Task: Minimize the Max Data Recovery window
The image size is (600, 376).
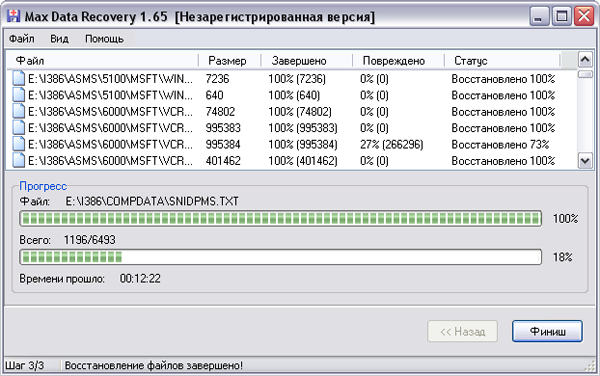Action: tap(539, 16)
